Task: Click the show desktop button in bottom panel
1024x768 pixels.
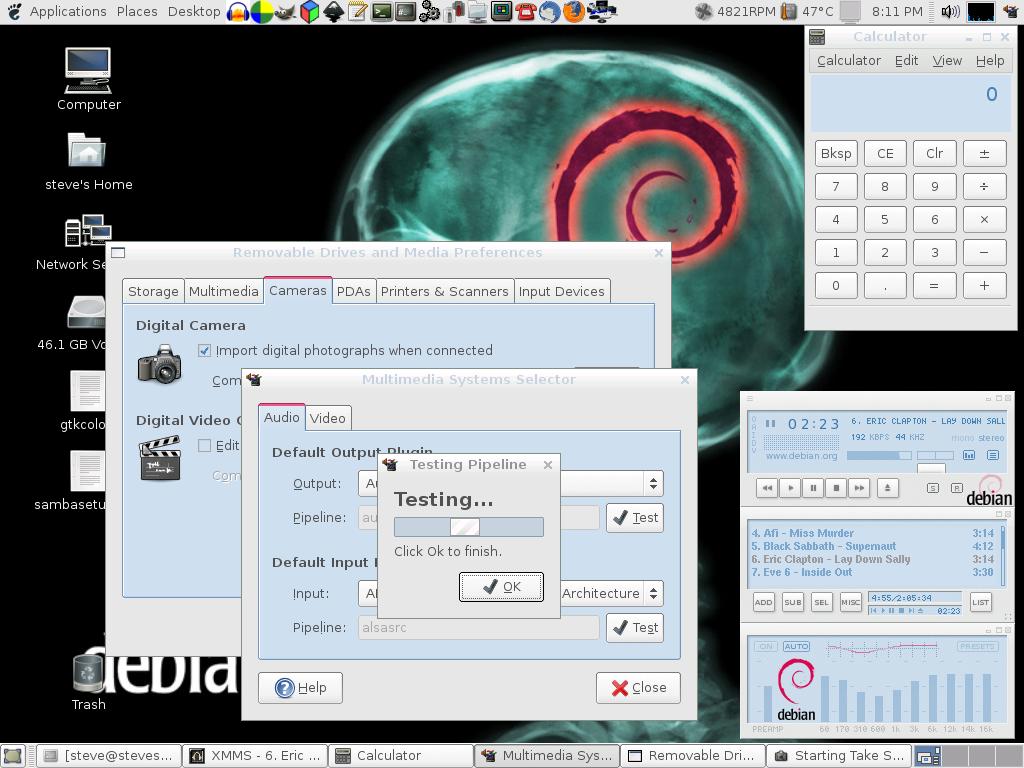Action: [13, 756]
